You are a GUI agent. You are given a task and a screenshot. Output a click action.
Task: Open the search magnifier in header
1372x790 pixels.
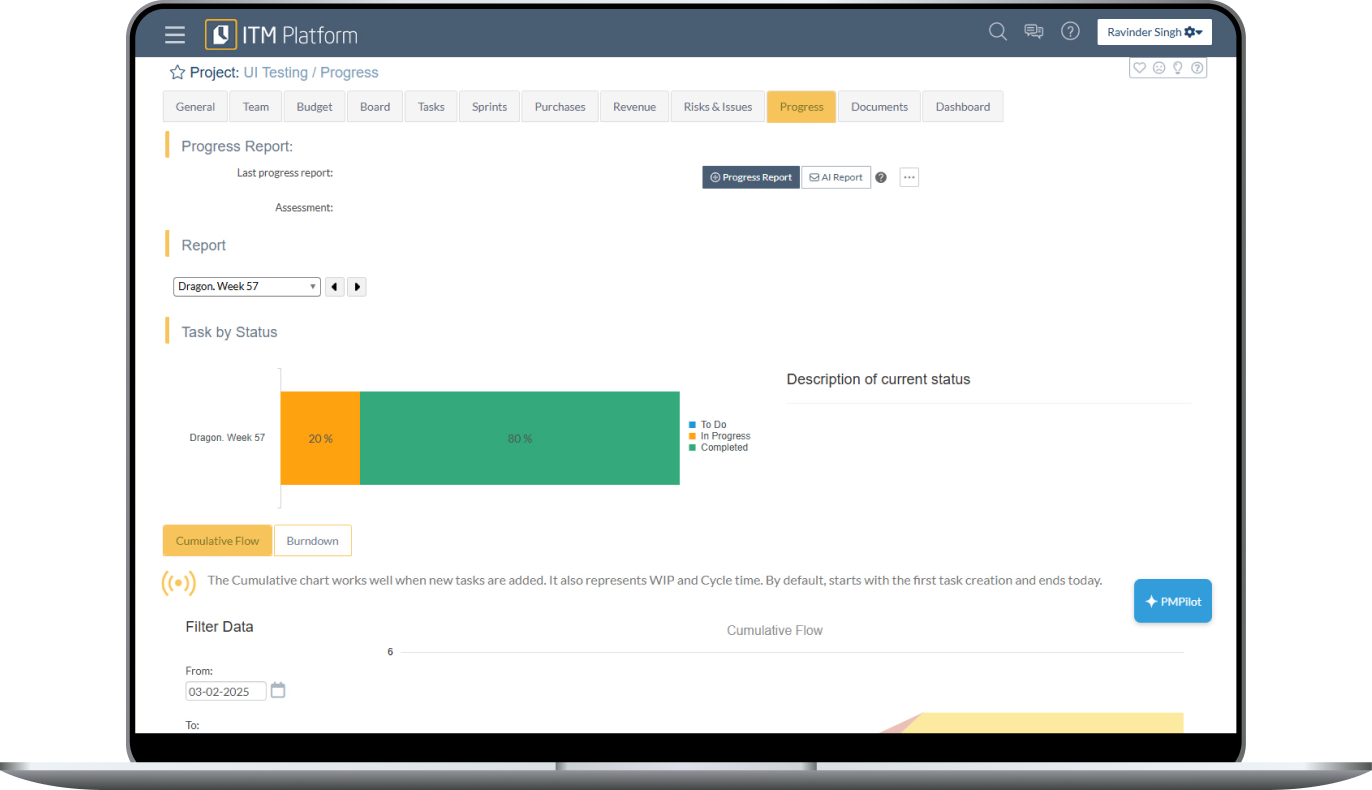997,32
